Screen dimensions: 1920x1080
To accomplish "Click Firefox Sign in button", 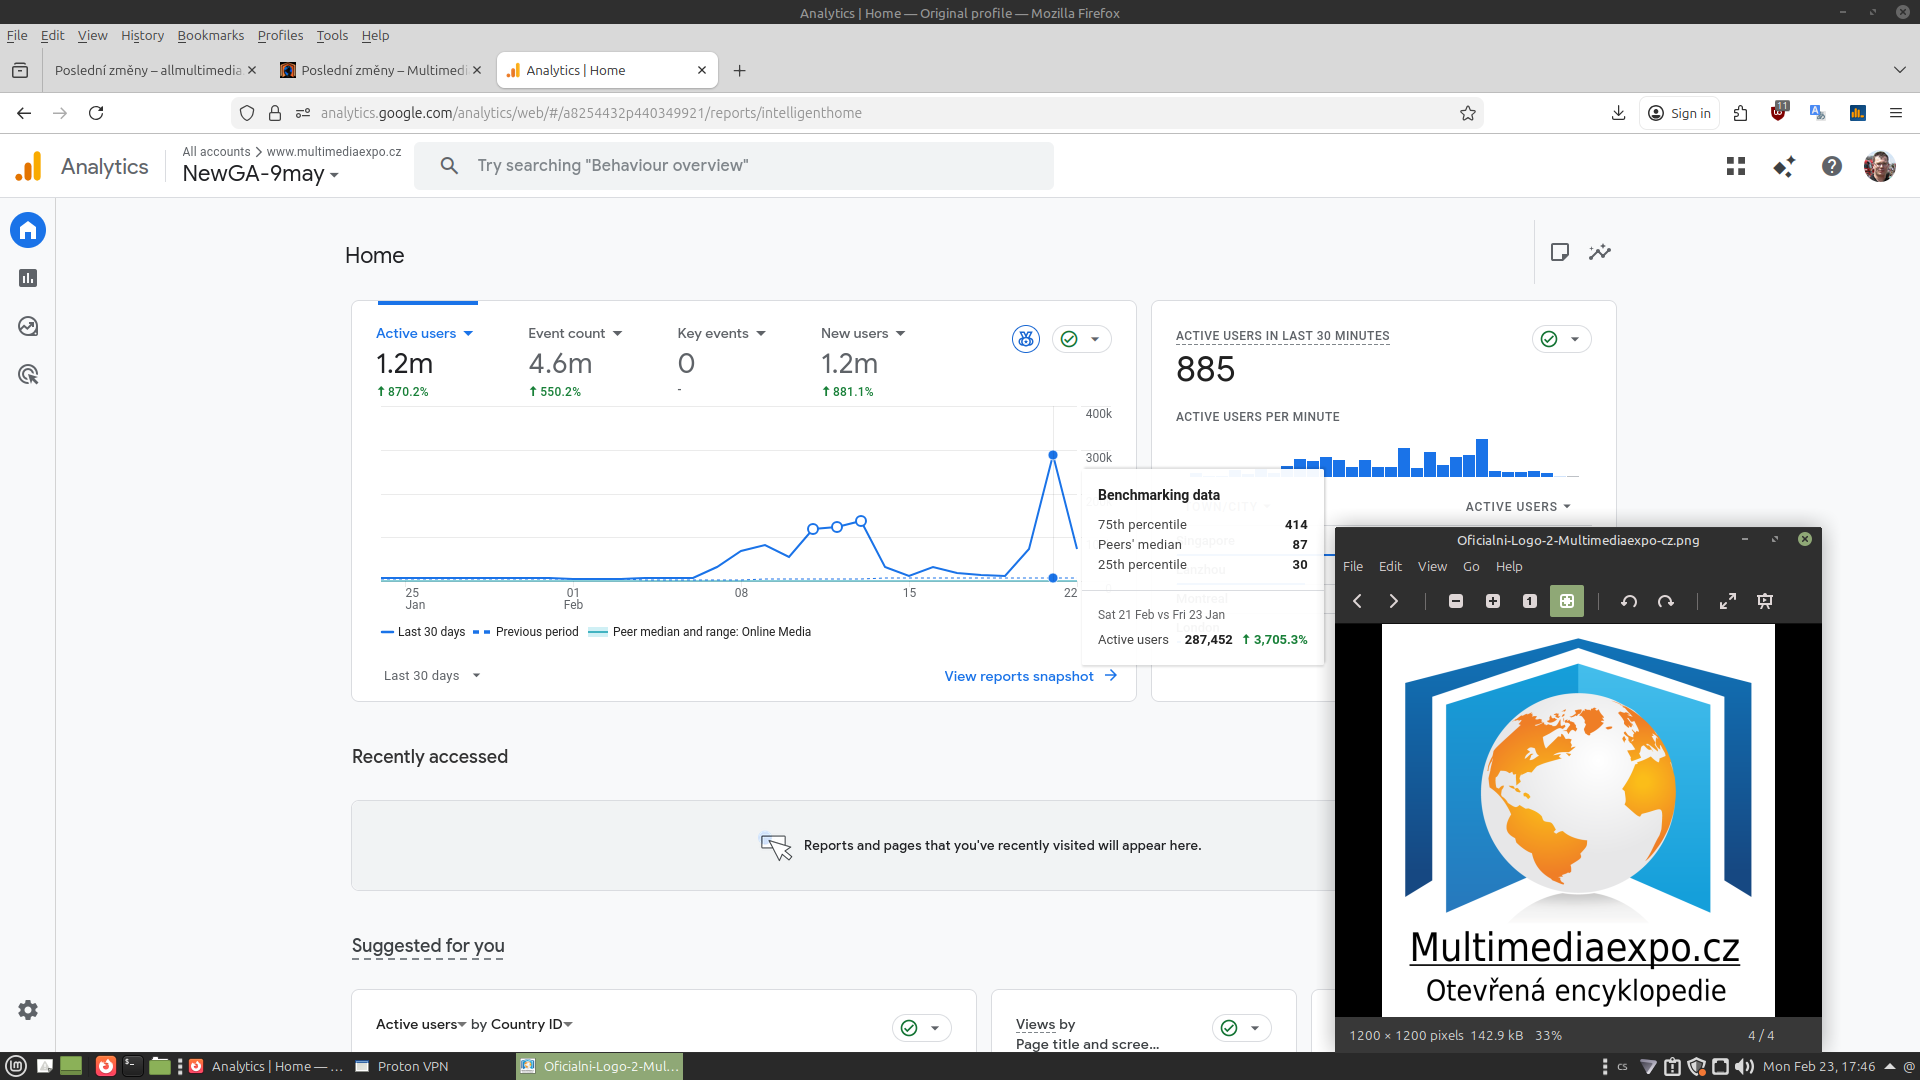I will (x=1679, y=113).
